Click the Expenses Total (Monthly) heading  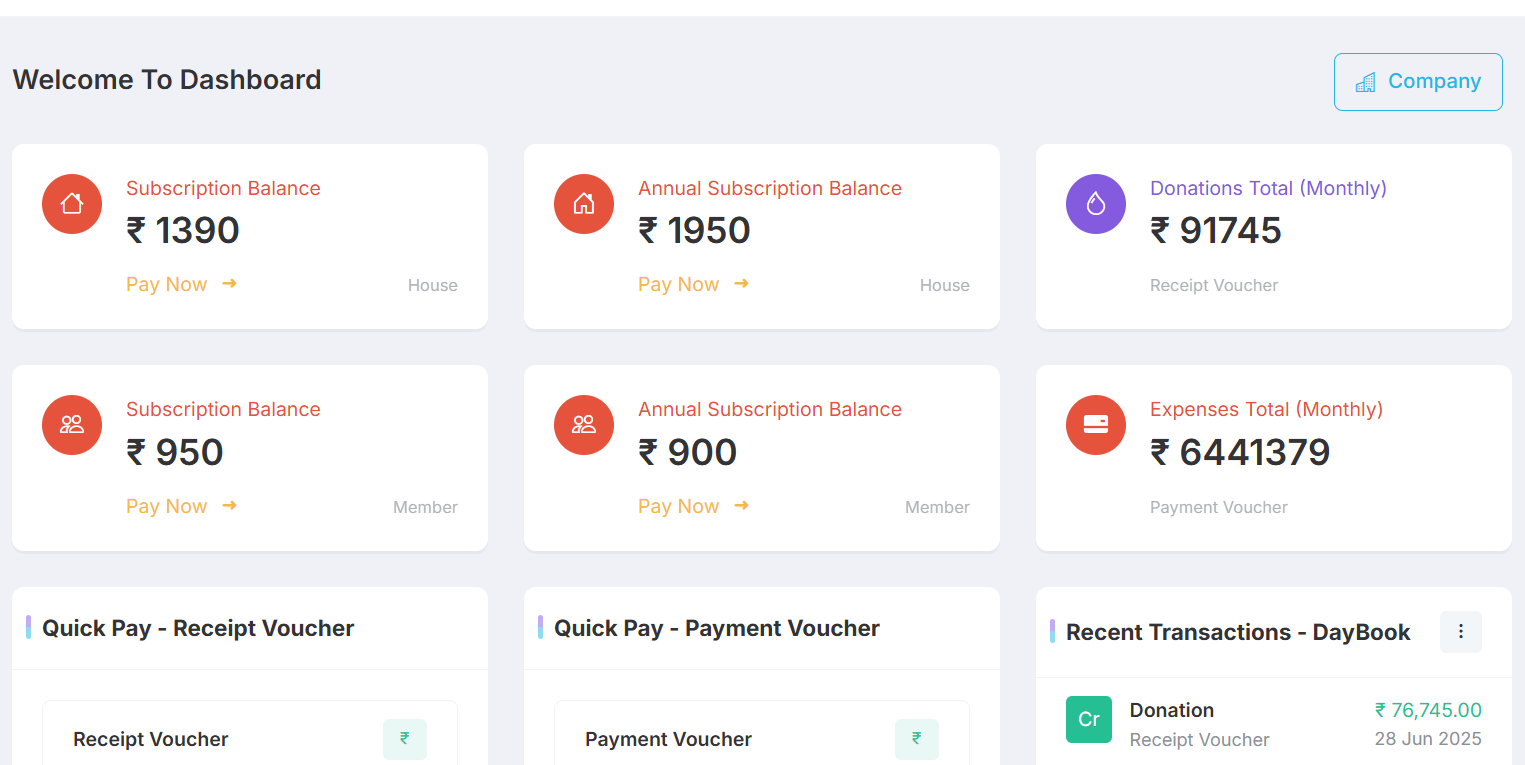click(x=1266, y=409)
